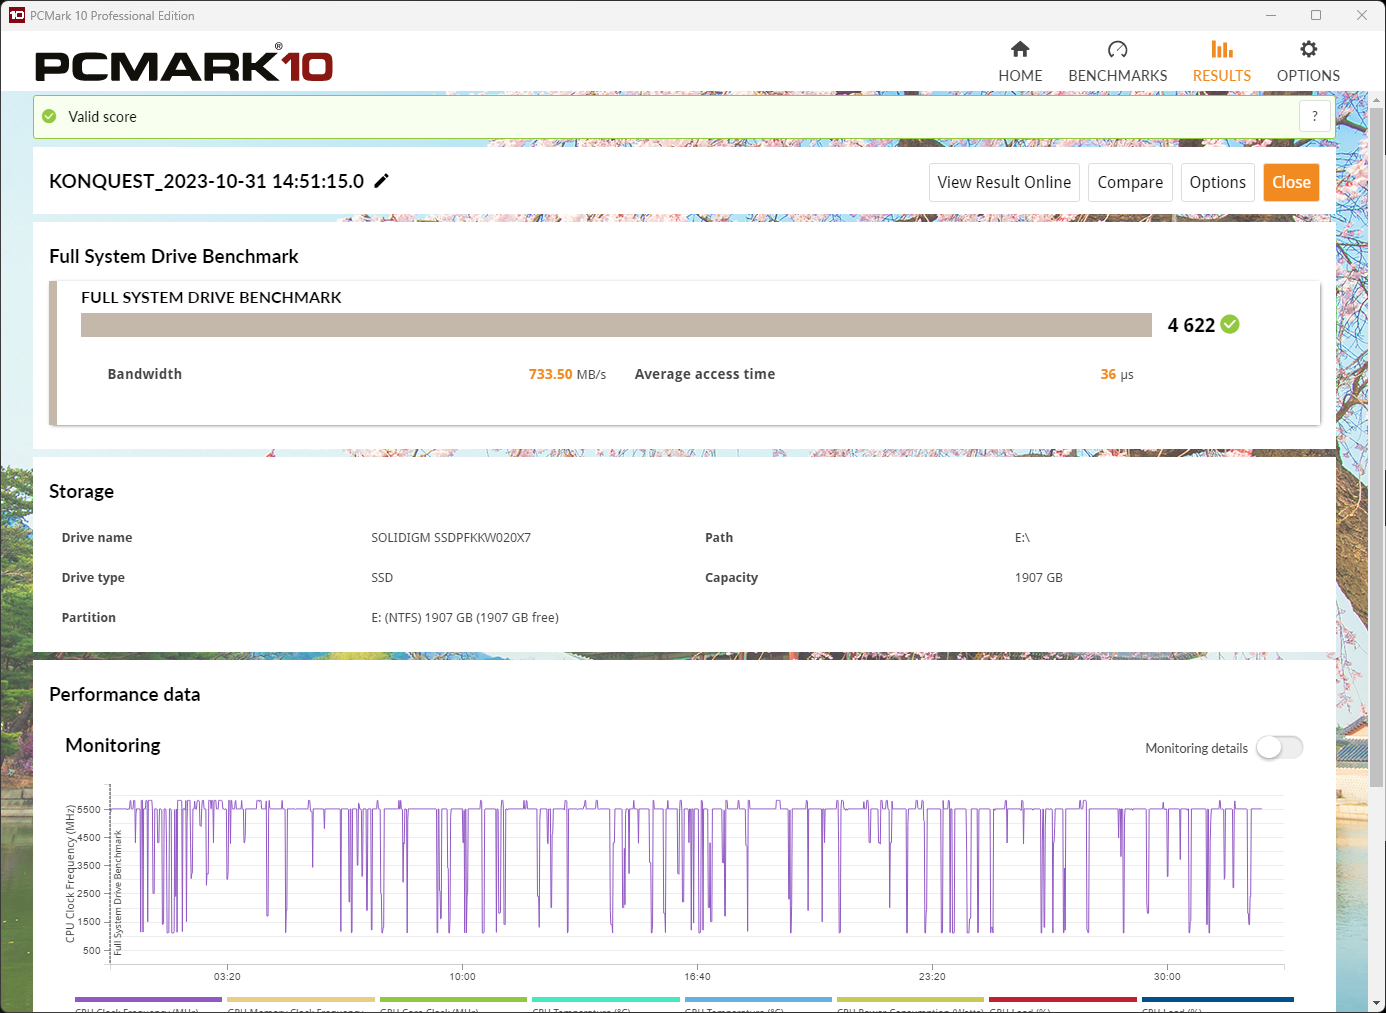Click the PCMark 10 title bar app icon
The image size is (1386, 1013).
click(x=16, y=15)
